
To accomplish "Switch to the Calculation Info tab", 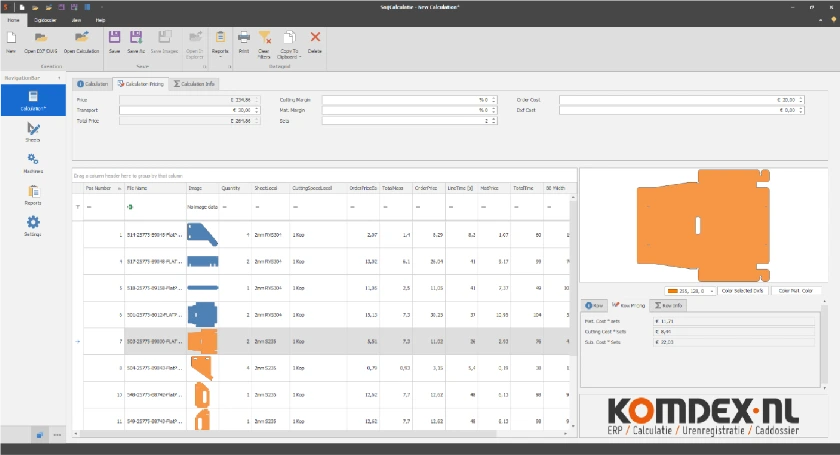I will coord(194,84).
